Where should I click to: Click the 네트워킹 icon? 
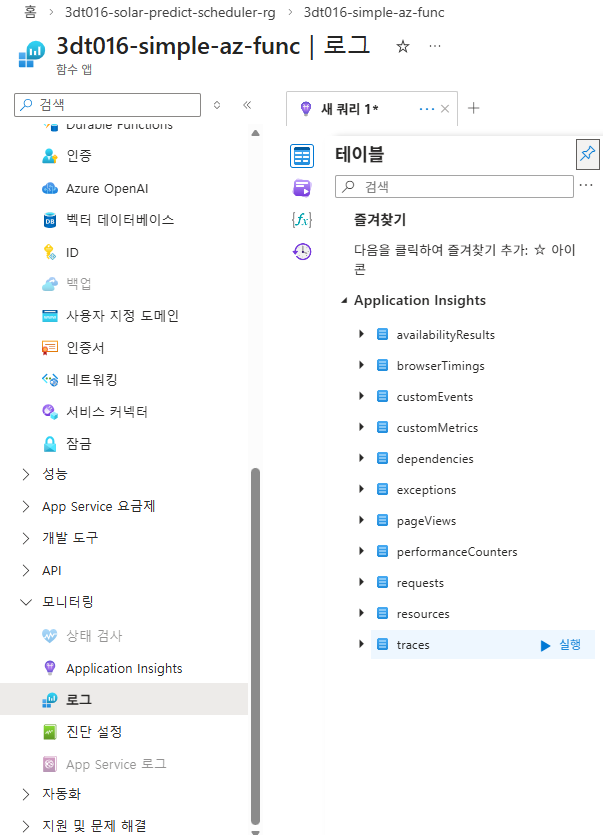tap(50, 380)
